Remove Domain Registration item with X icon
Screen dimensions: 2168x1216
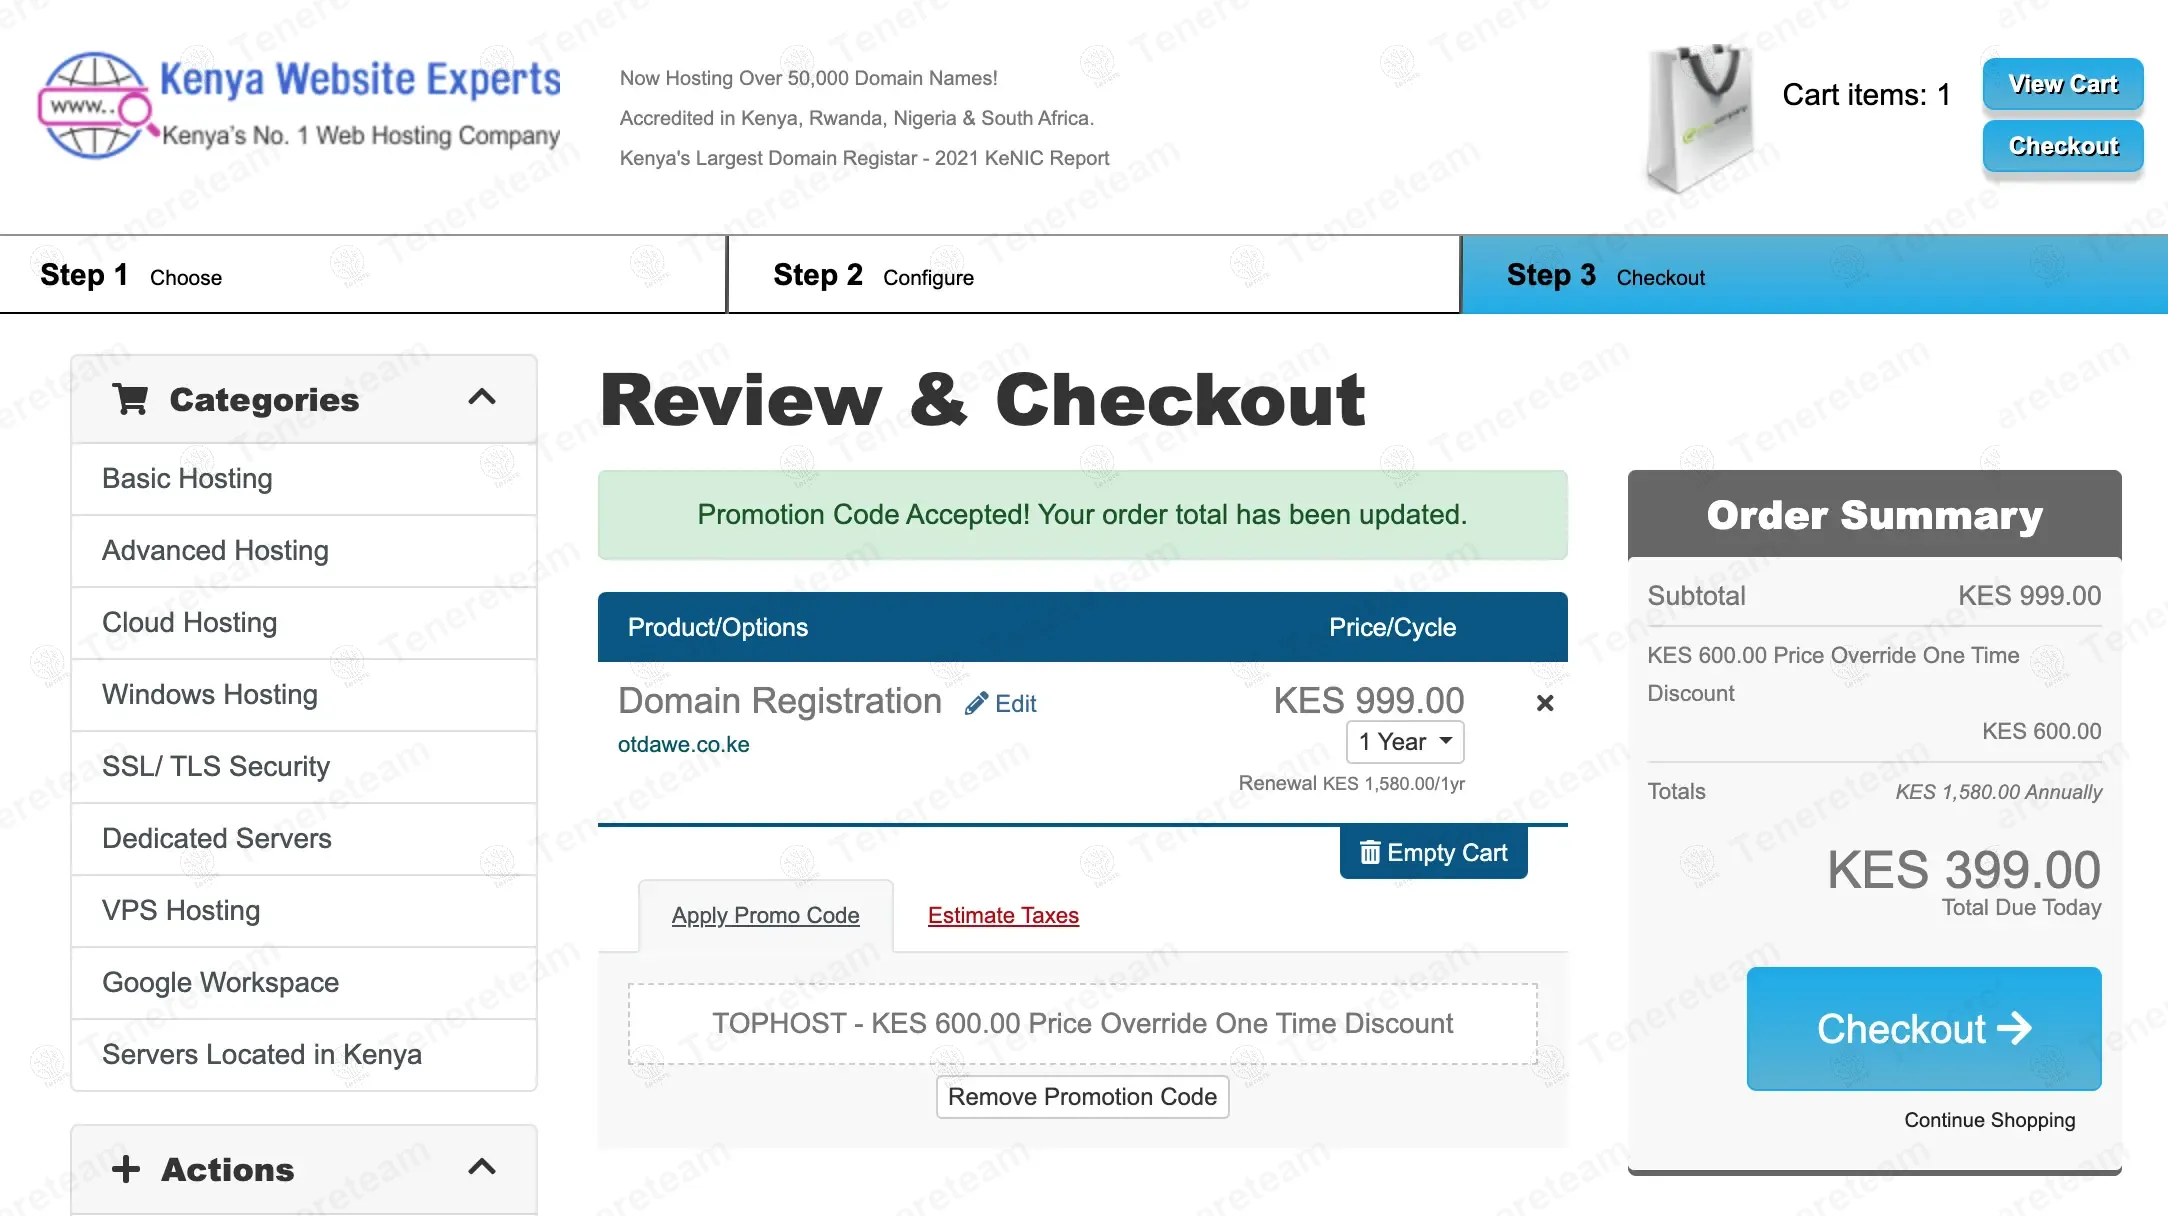tap(1545, 703)
